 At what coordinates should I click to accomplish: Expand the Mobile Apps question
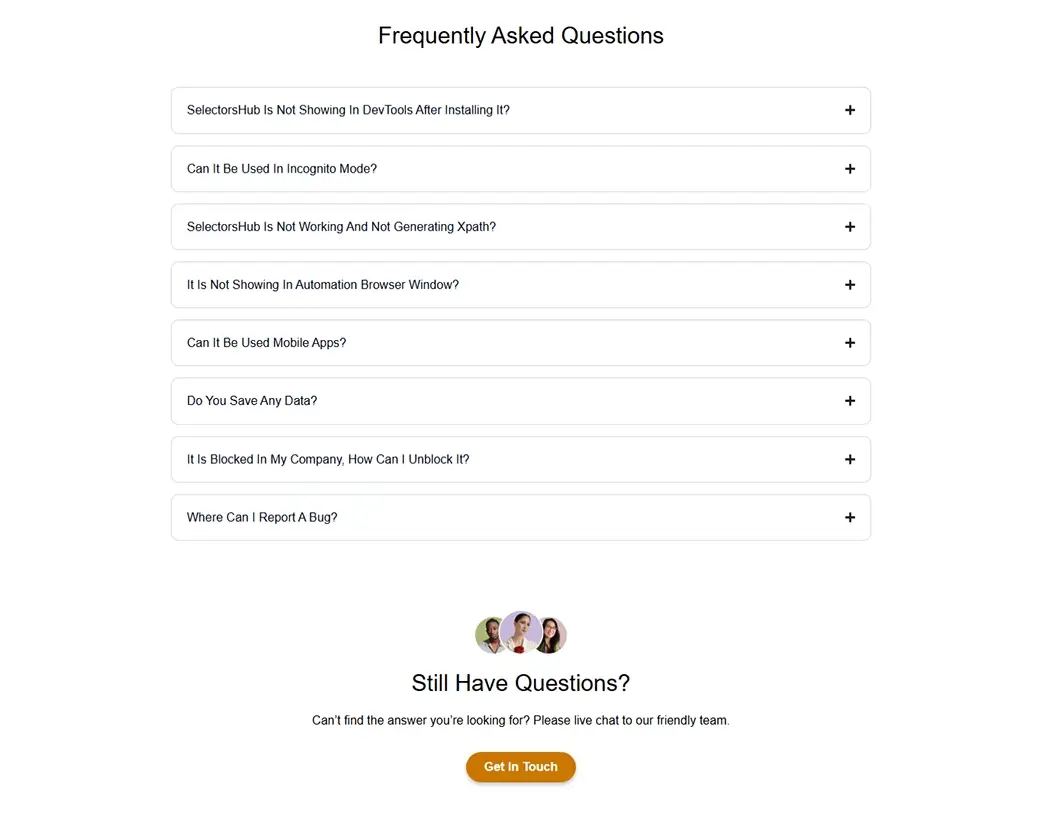[850, 342]
